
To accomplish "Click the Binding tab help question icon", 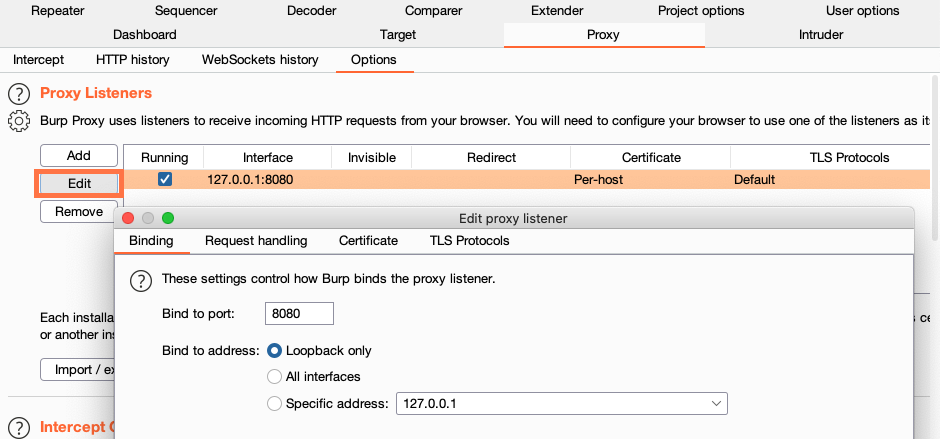I will point(141,280).
